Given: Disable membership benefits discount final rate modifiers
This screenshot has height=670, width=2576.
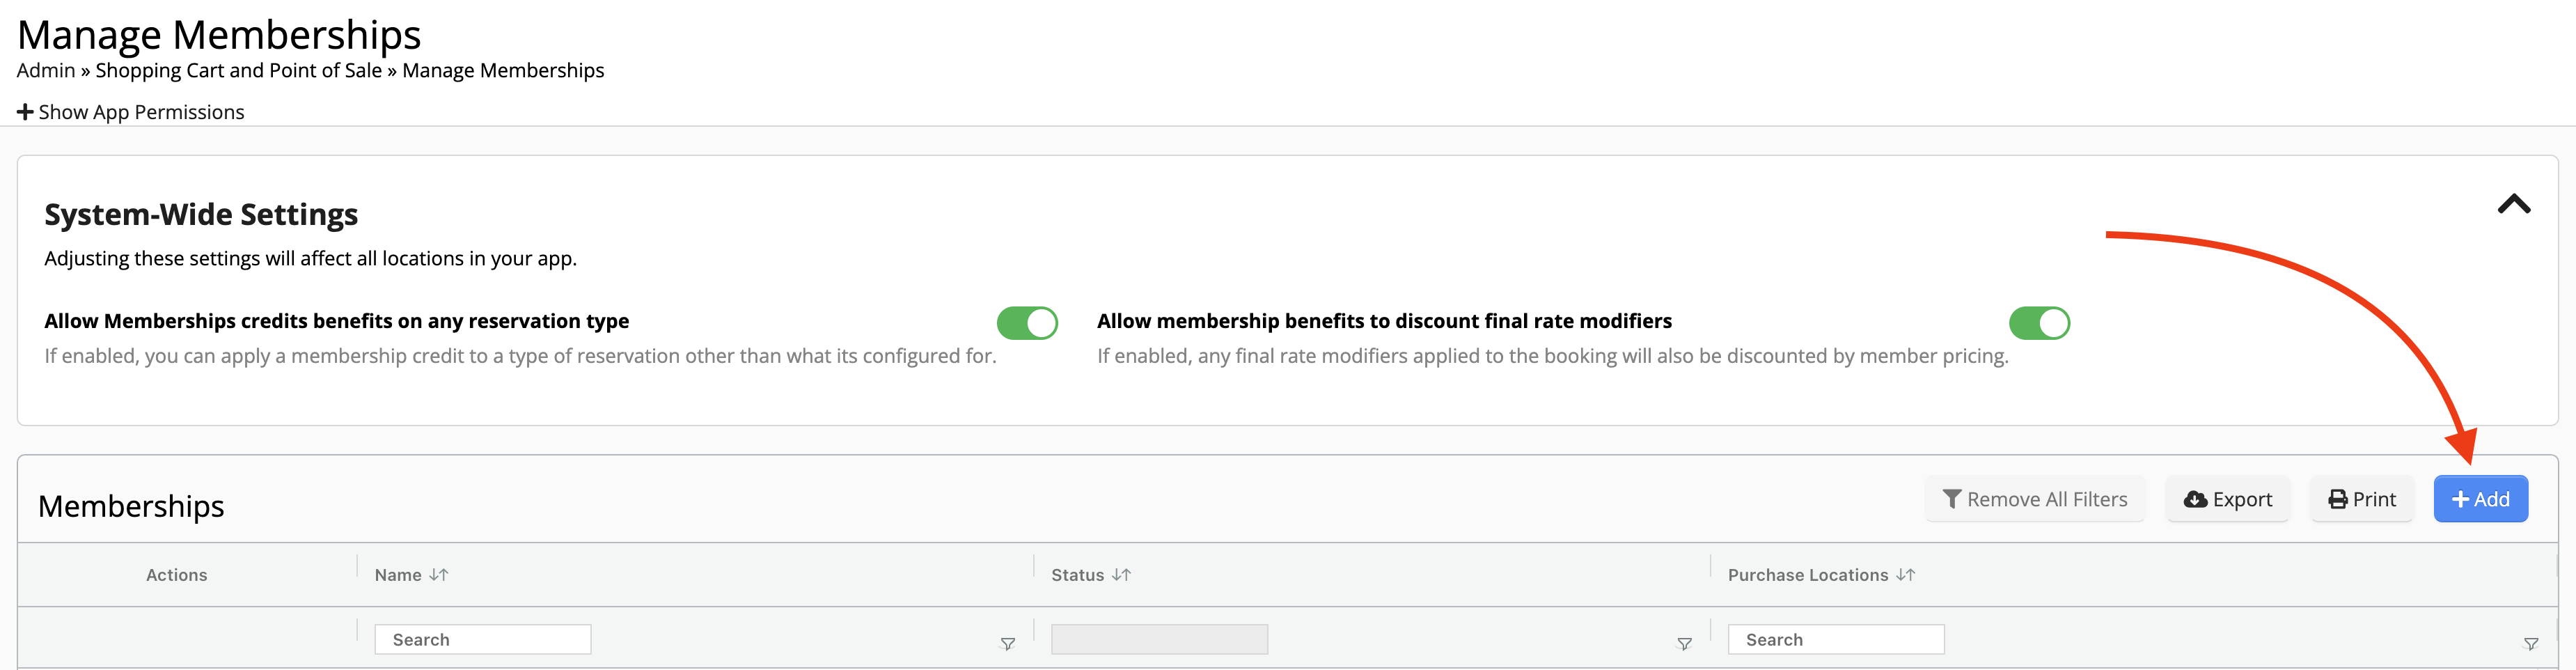Looking at the screenshot, I should pos(2039,323).
